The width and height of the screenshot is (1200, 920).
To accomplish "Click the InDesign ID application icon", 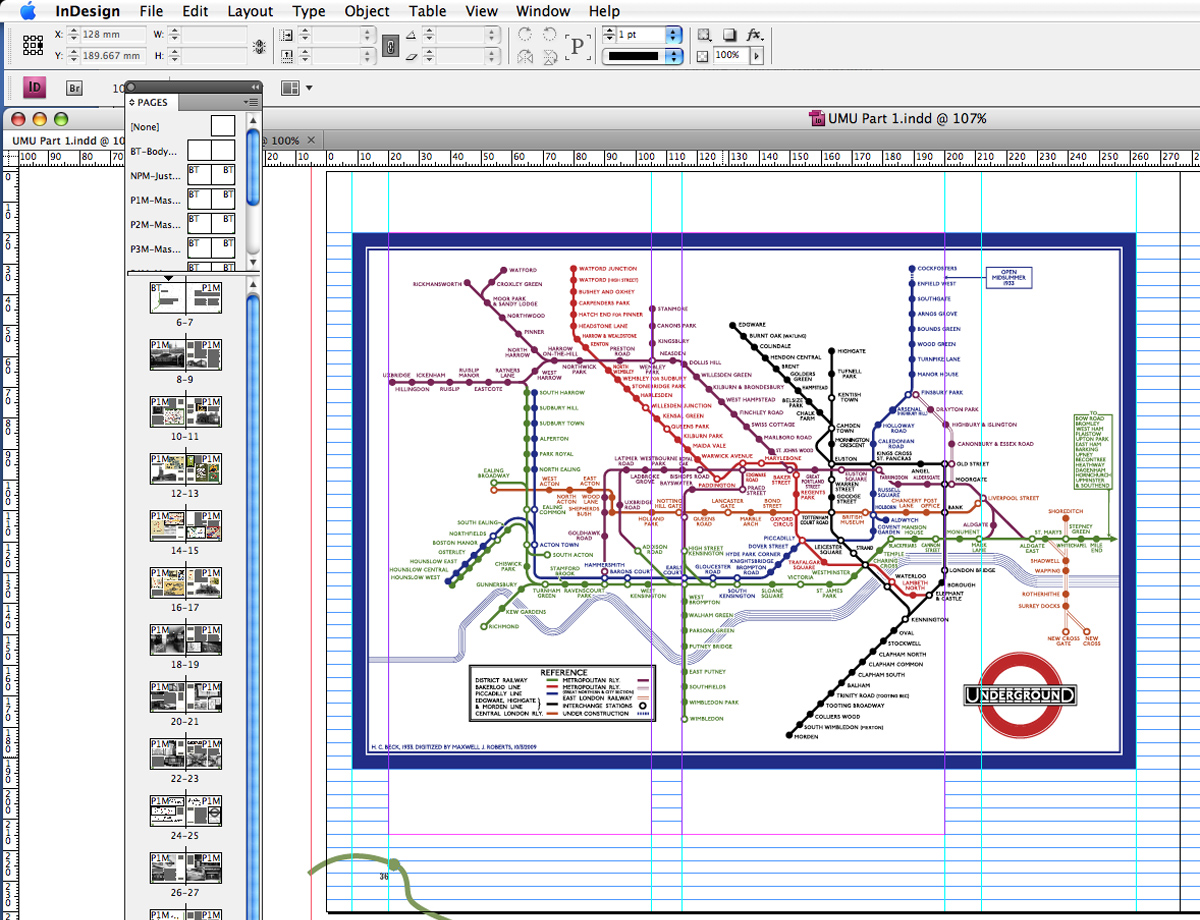I will [35, 87].
